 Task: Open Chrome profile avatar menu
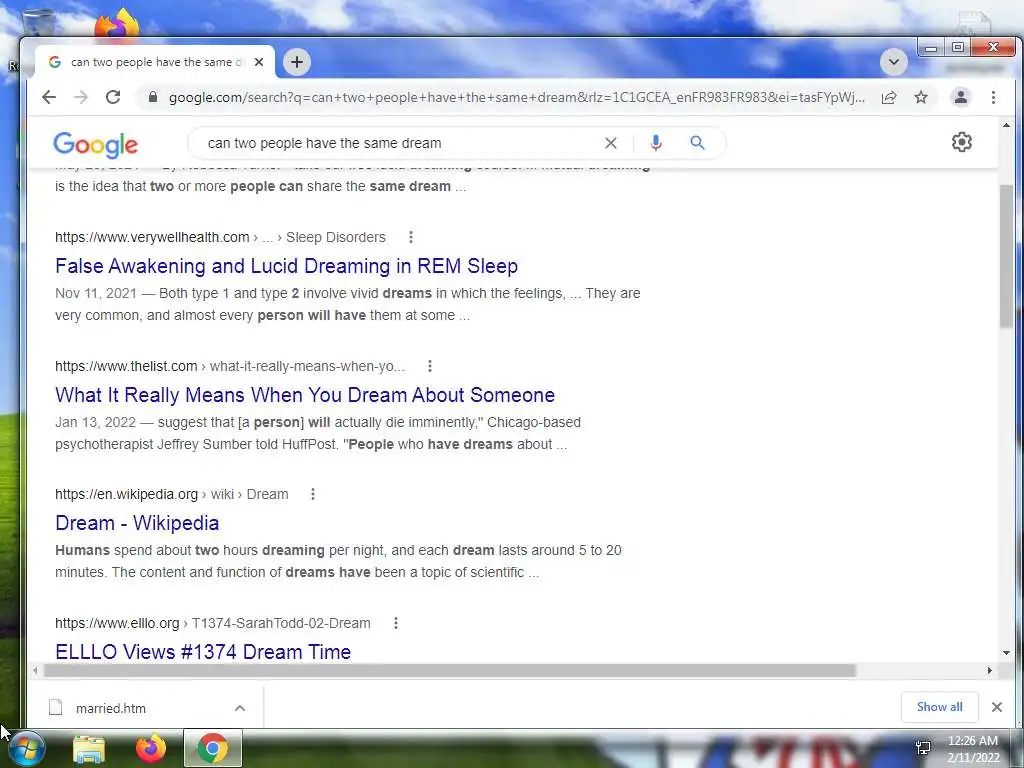point(961,97)
